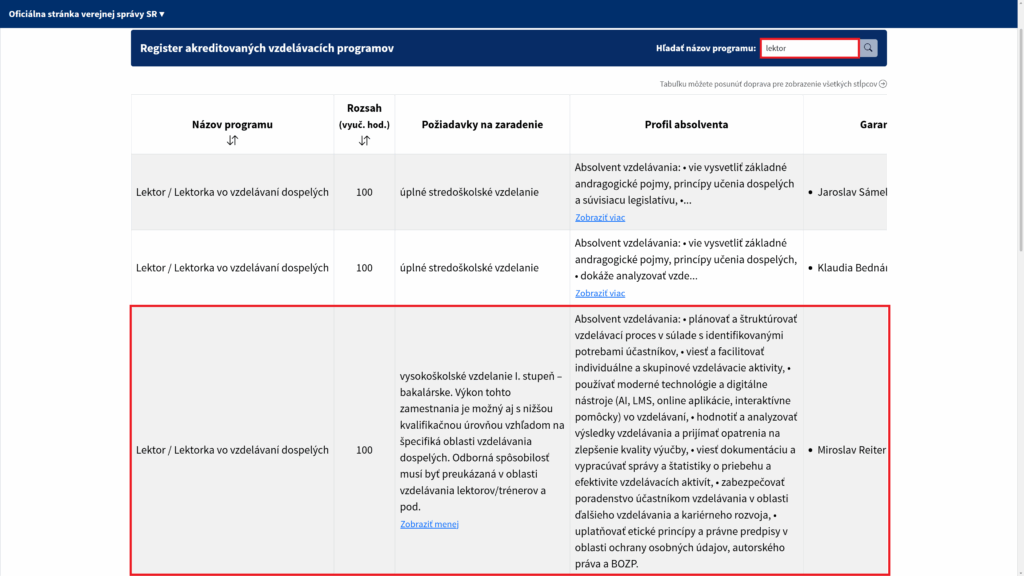
Task: Click program name in Jaroslav Sámel row
Action: click(x=232, y=192)
